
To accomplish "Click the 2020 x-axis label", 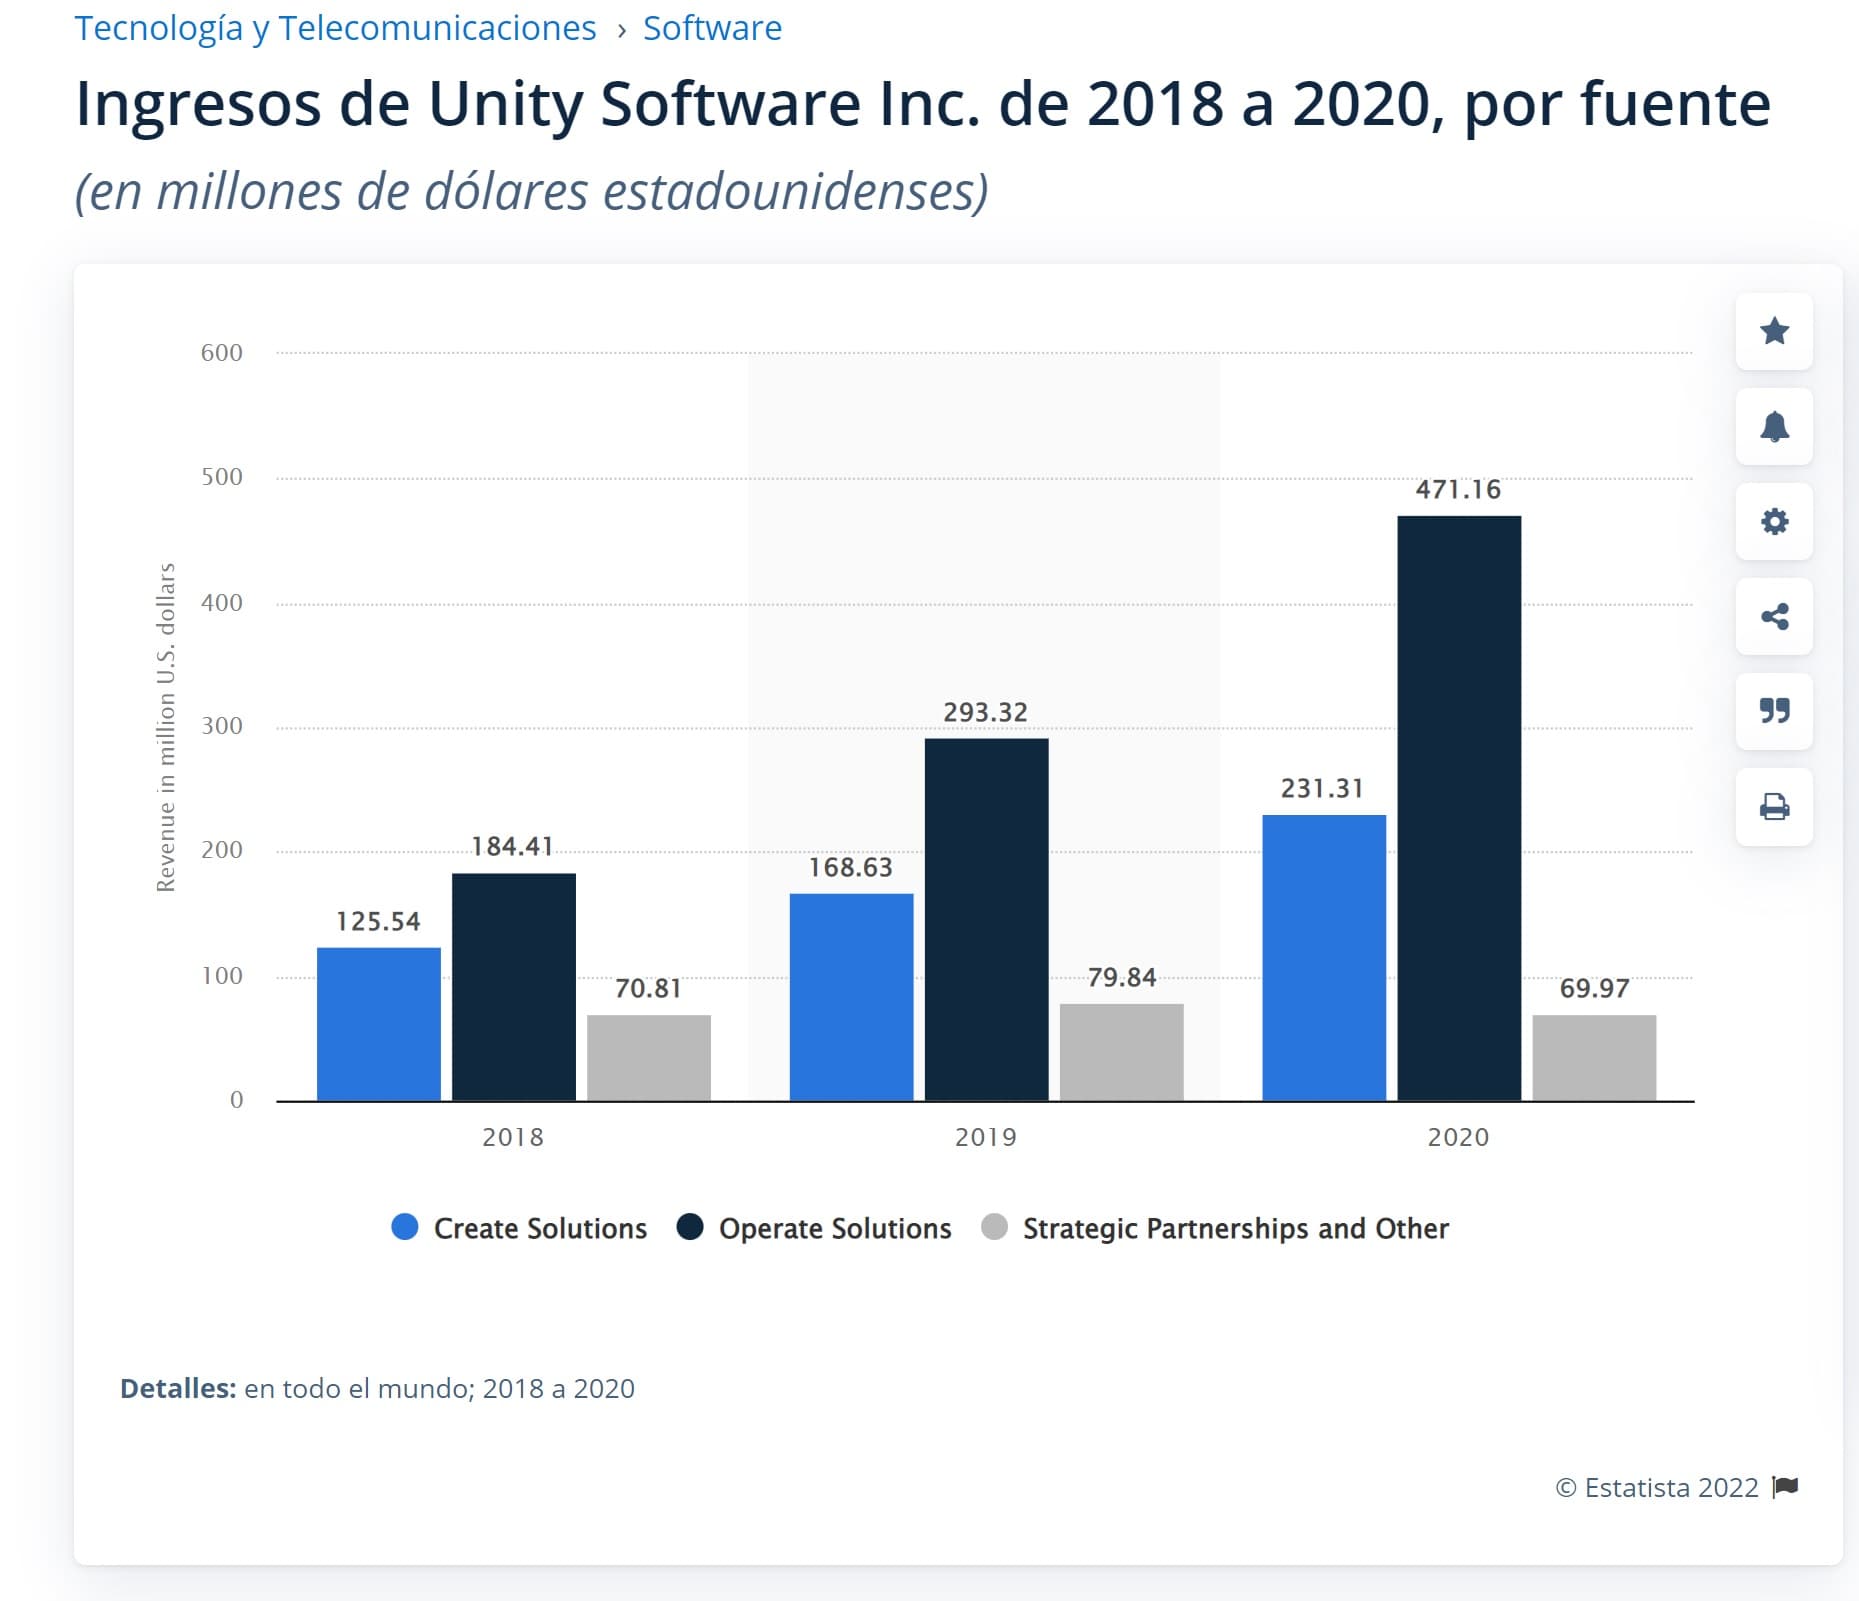I will pyautogui.click(x=1459, y=1137).
